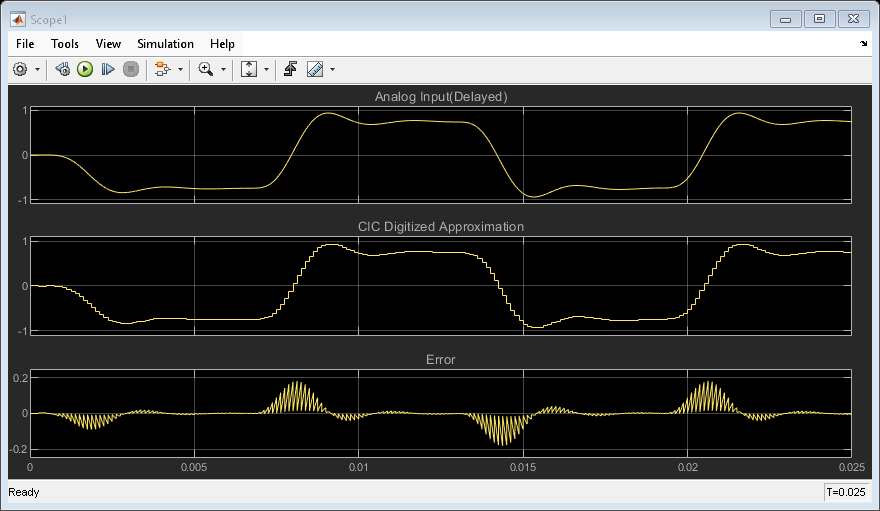Close the Scope1 window
This screenshot has width=880, height=511.
(x=853, y=19)
